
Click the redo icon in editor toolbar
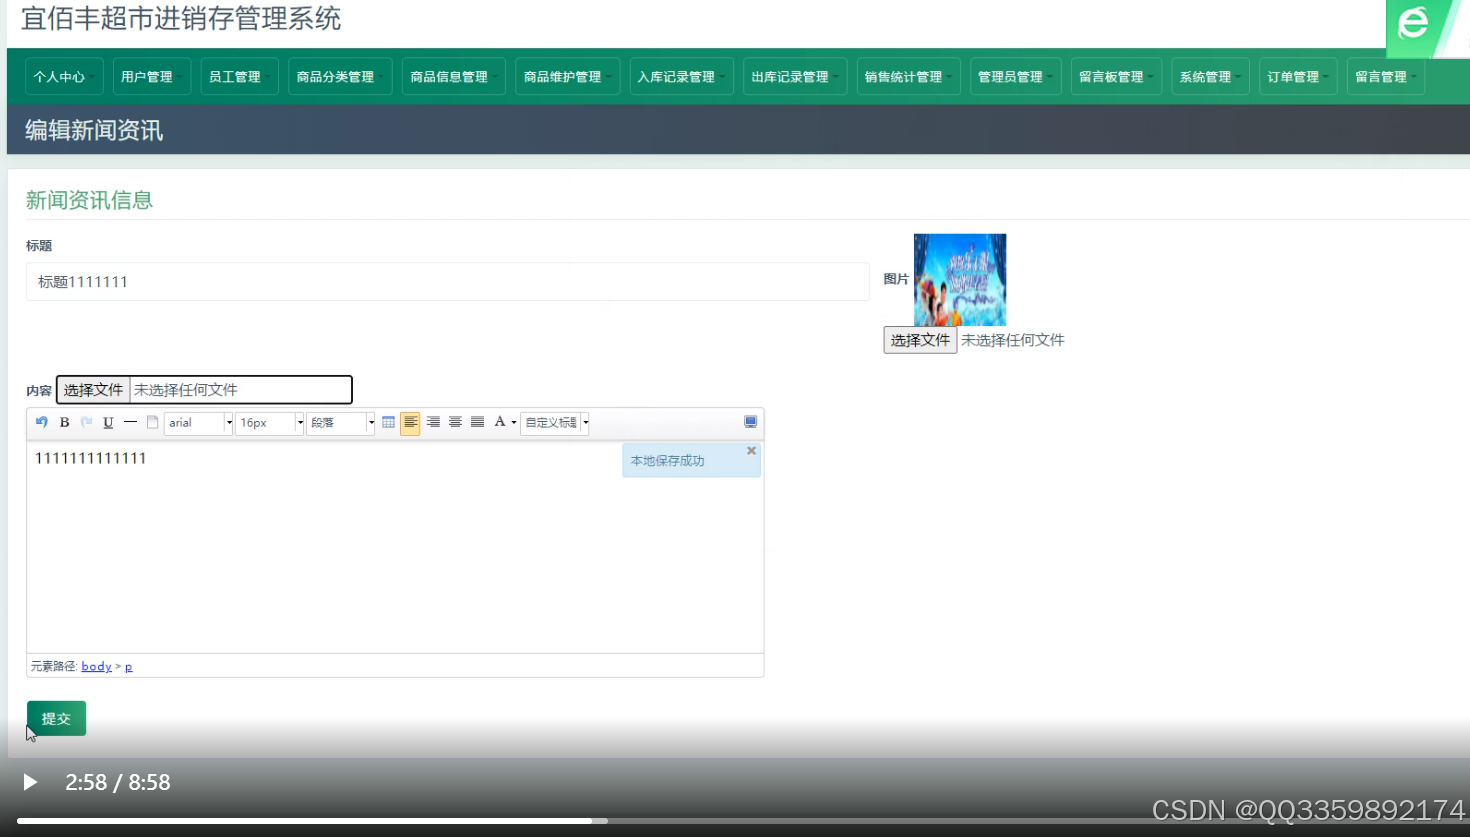point(86,422)
